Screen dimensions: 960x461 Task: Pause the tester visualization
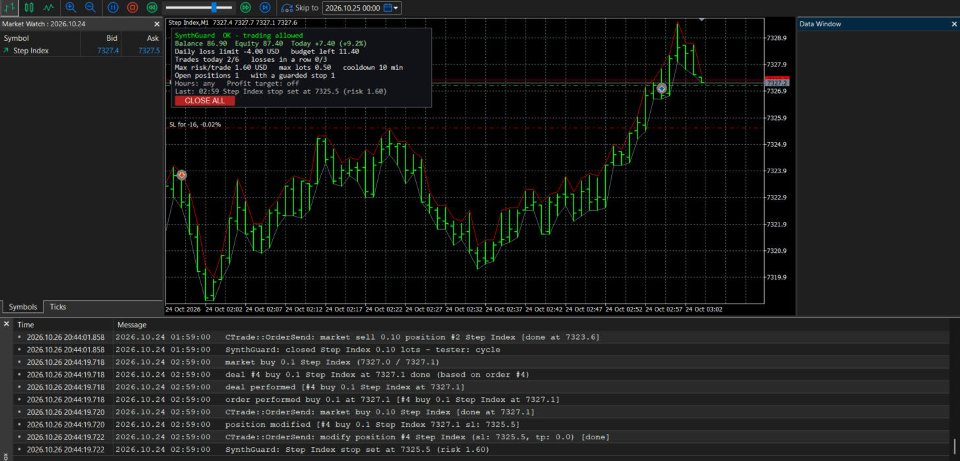(113, 7)
